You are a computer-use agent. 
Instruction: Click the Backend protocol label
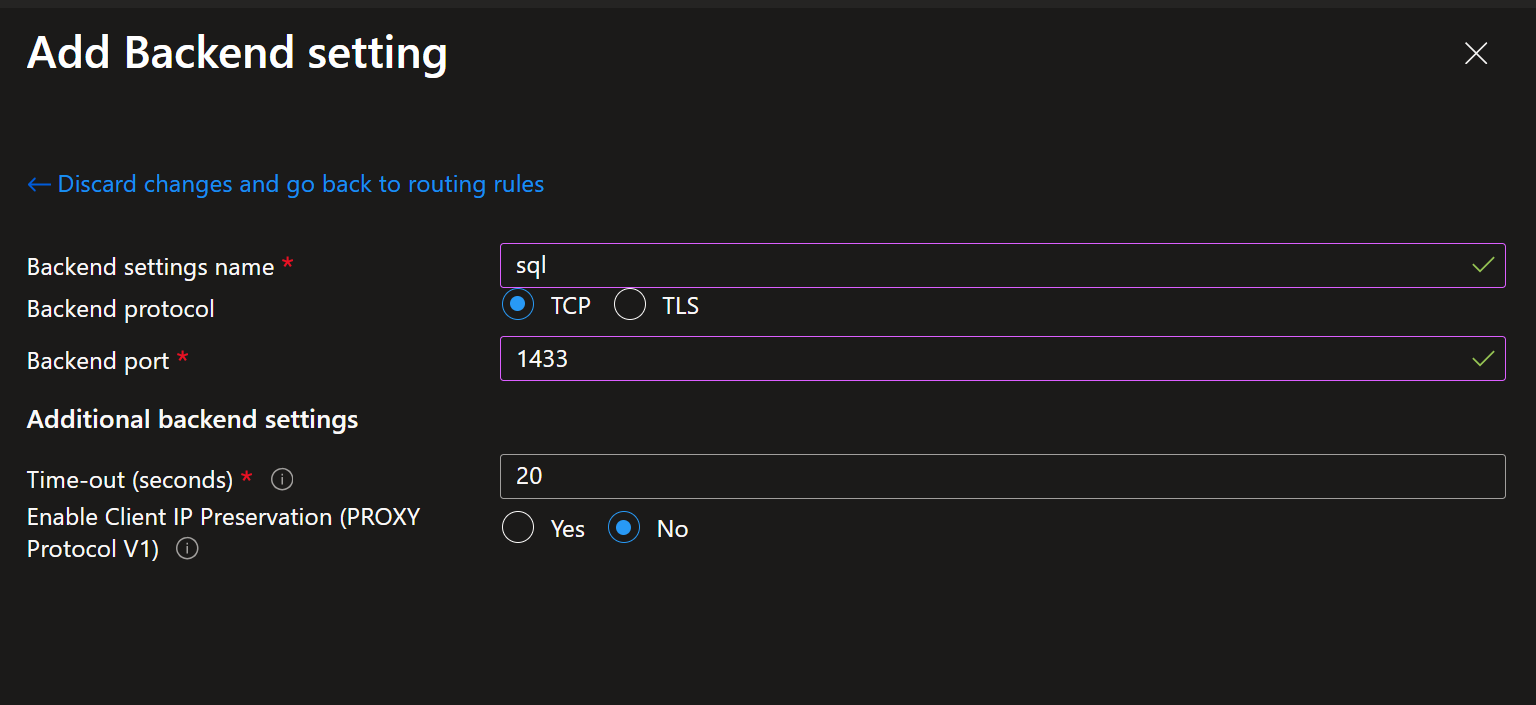pos(120,309)
